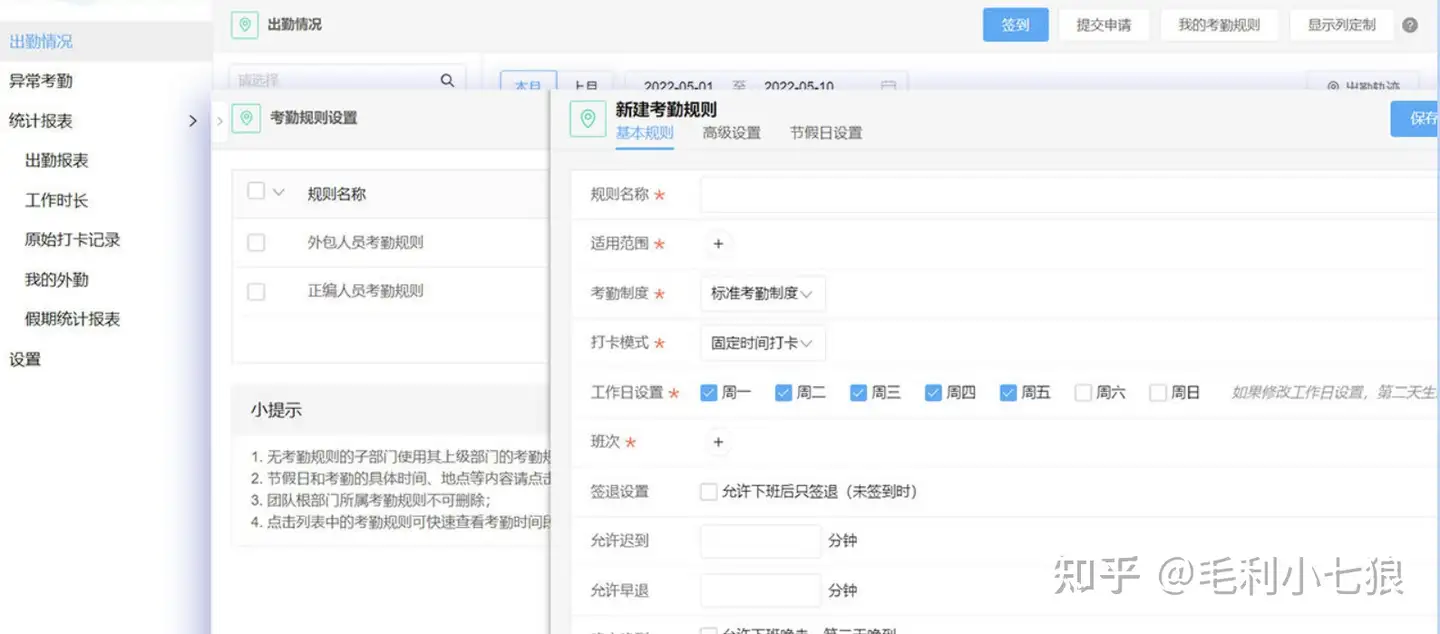Check 允许下班后只签退 option

click(709, 492)
